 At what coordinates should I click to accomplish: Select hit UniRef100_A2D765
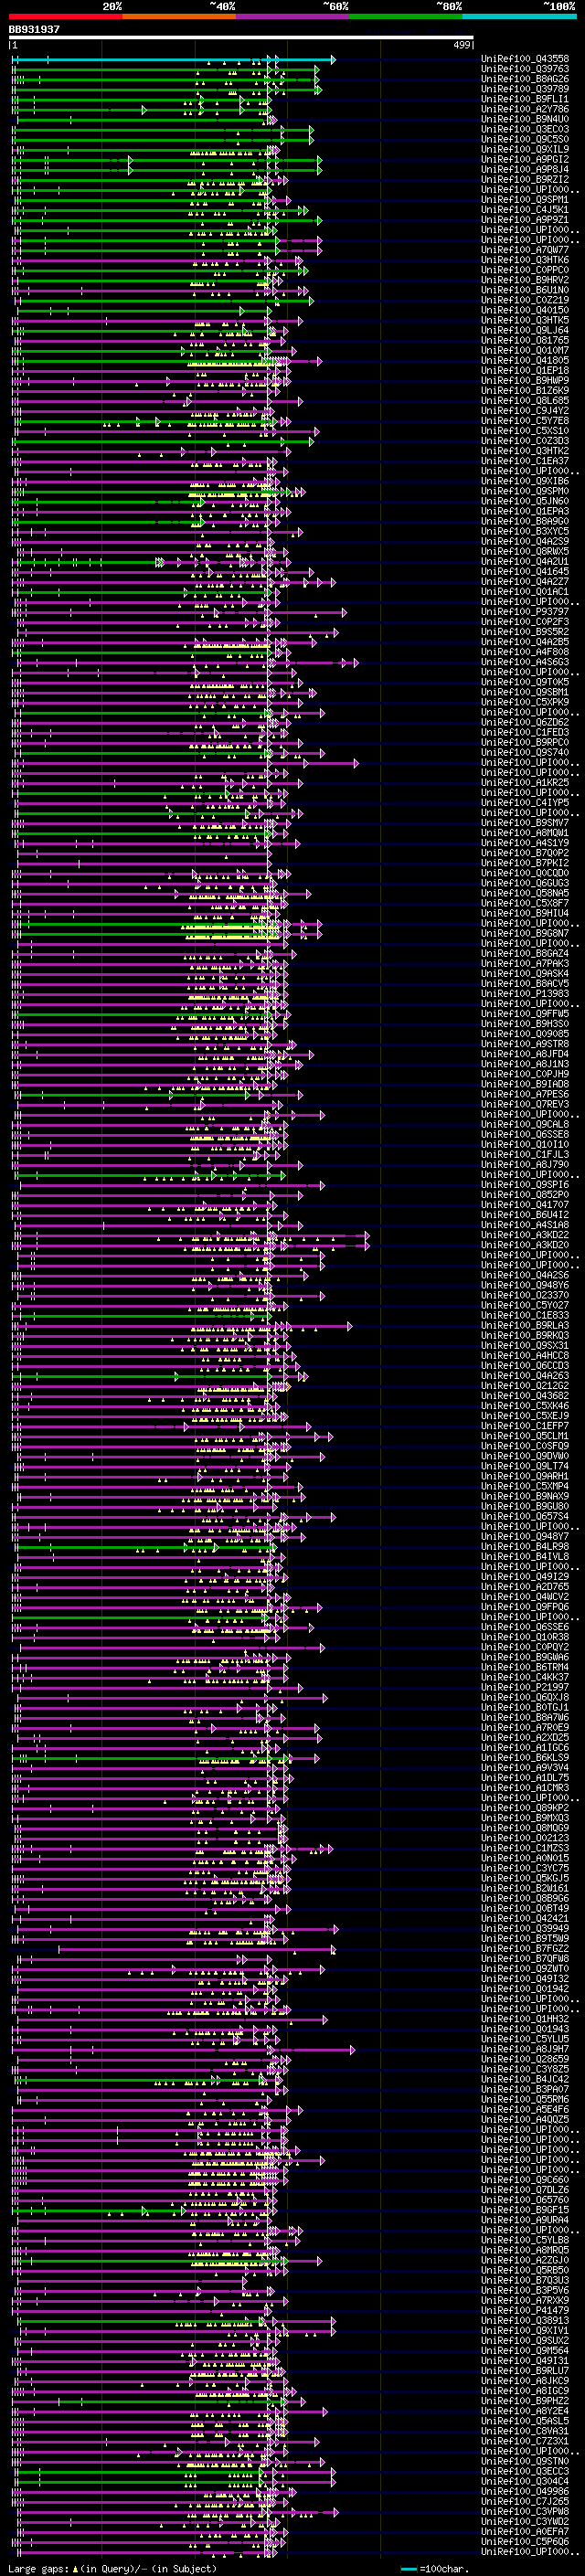click(525, 1586)
